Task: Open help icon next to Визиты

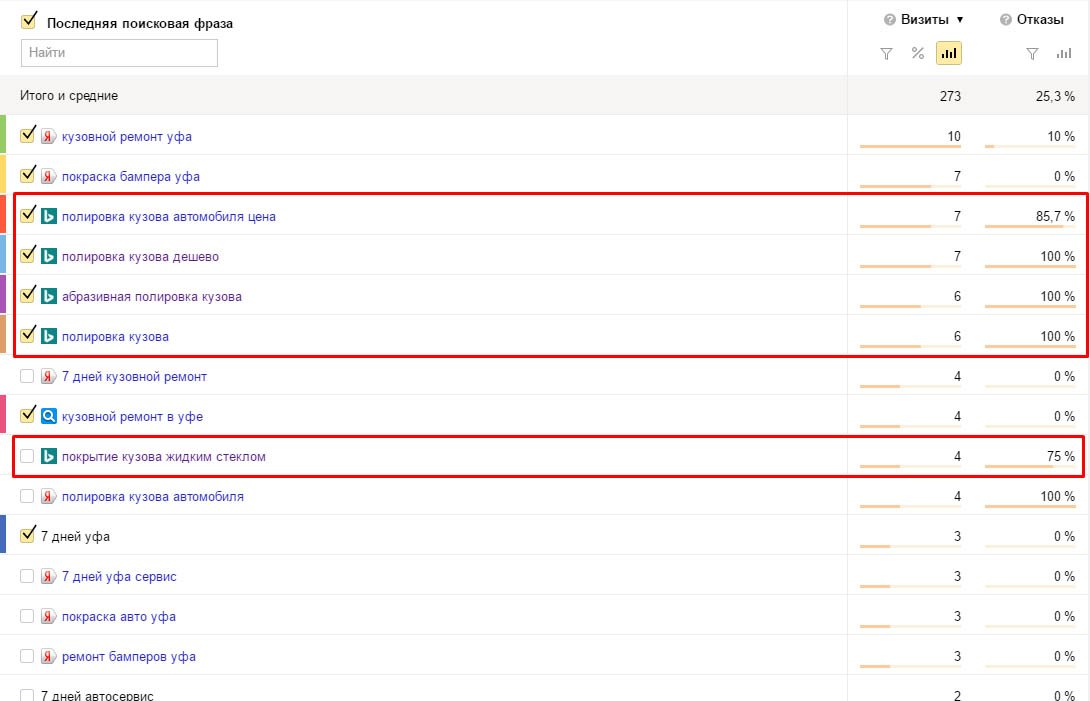Action: click(889, 20)
